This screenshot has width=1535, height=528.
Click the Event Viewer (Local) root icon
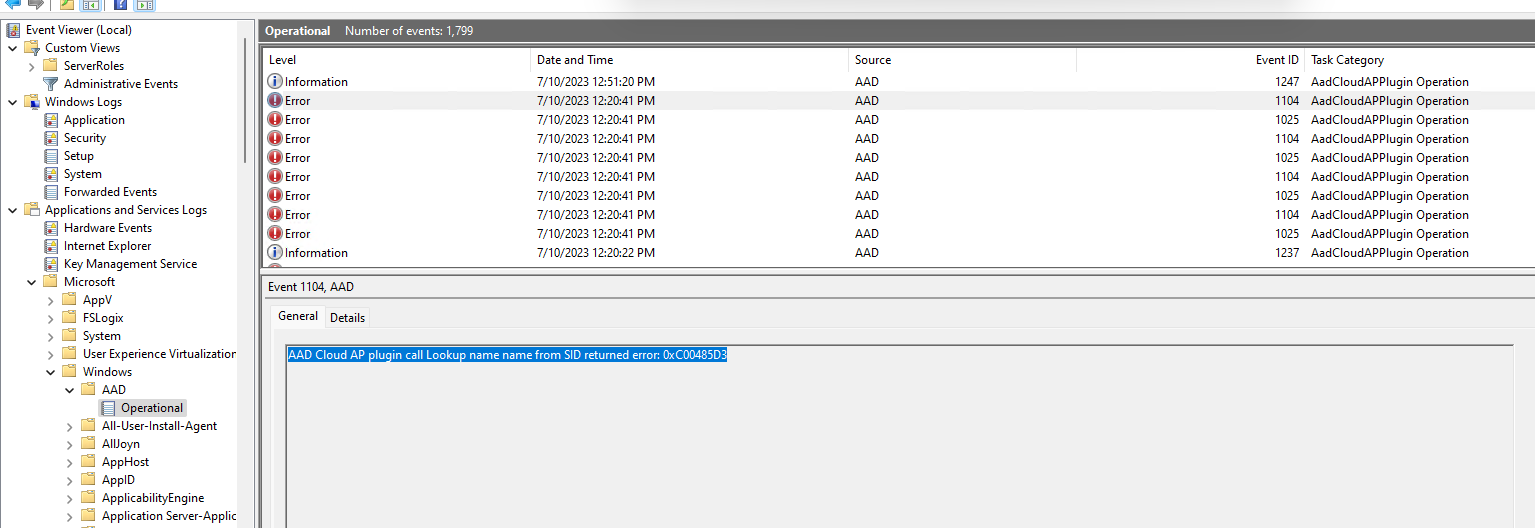tap(13, 30)
